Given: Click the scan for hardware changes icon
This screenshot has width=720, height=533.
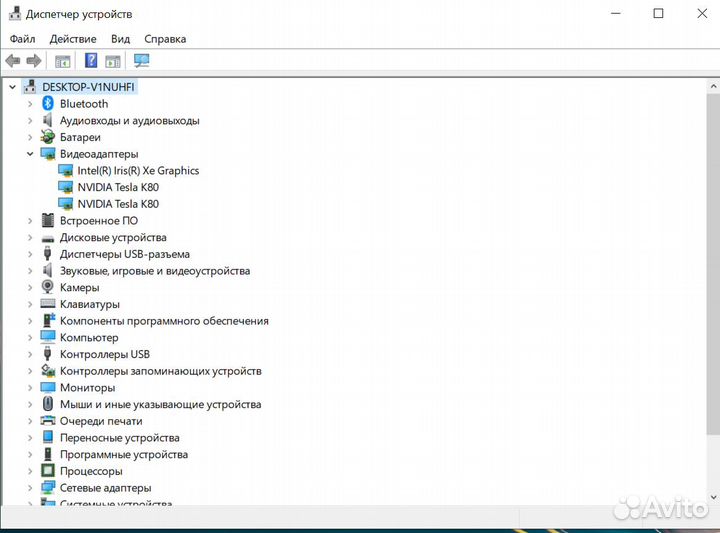Looking at the screenshot, I should [x=141, y=61].
